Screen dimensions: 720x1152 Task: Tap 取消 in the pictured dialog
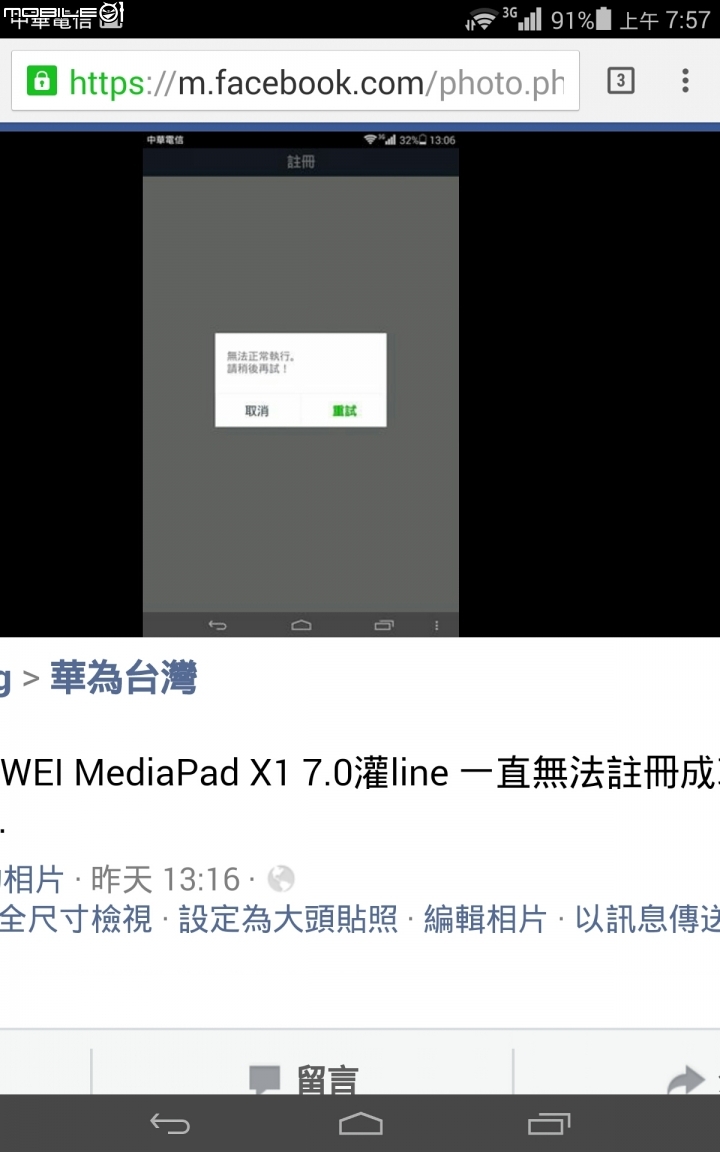click(257, 411)
